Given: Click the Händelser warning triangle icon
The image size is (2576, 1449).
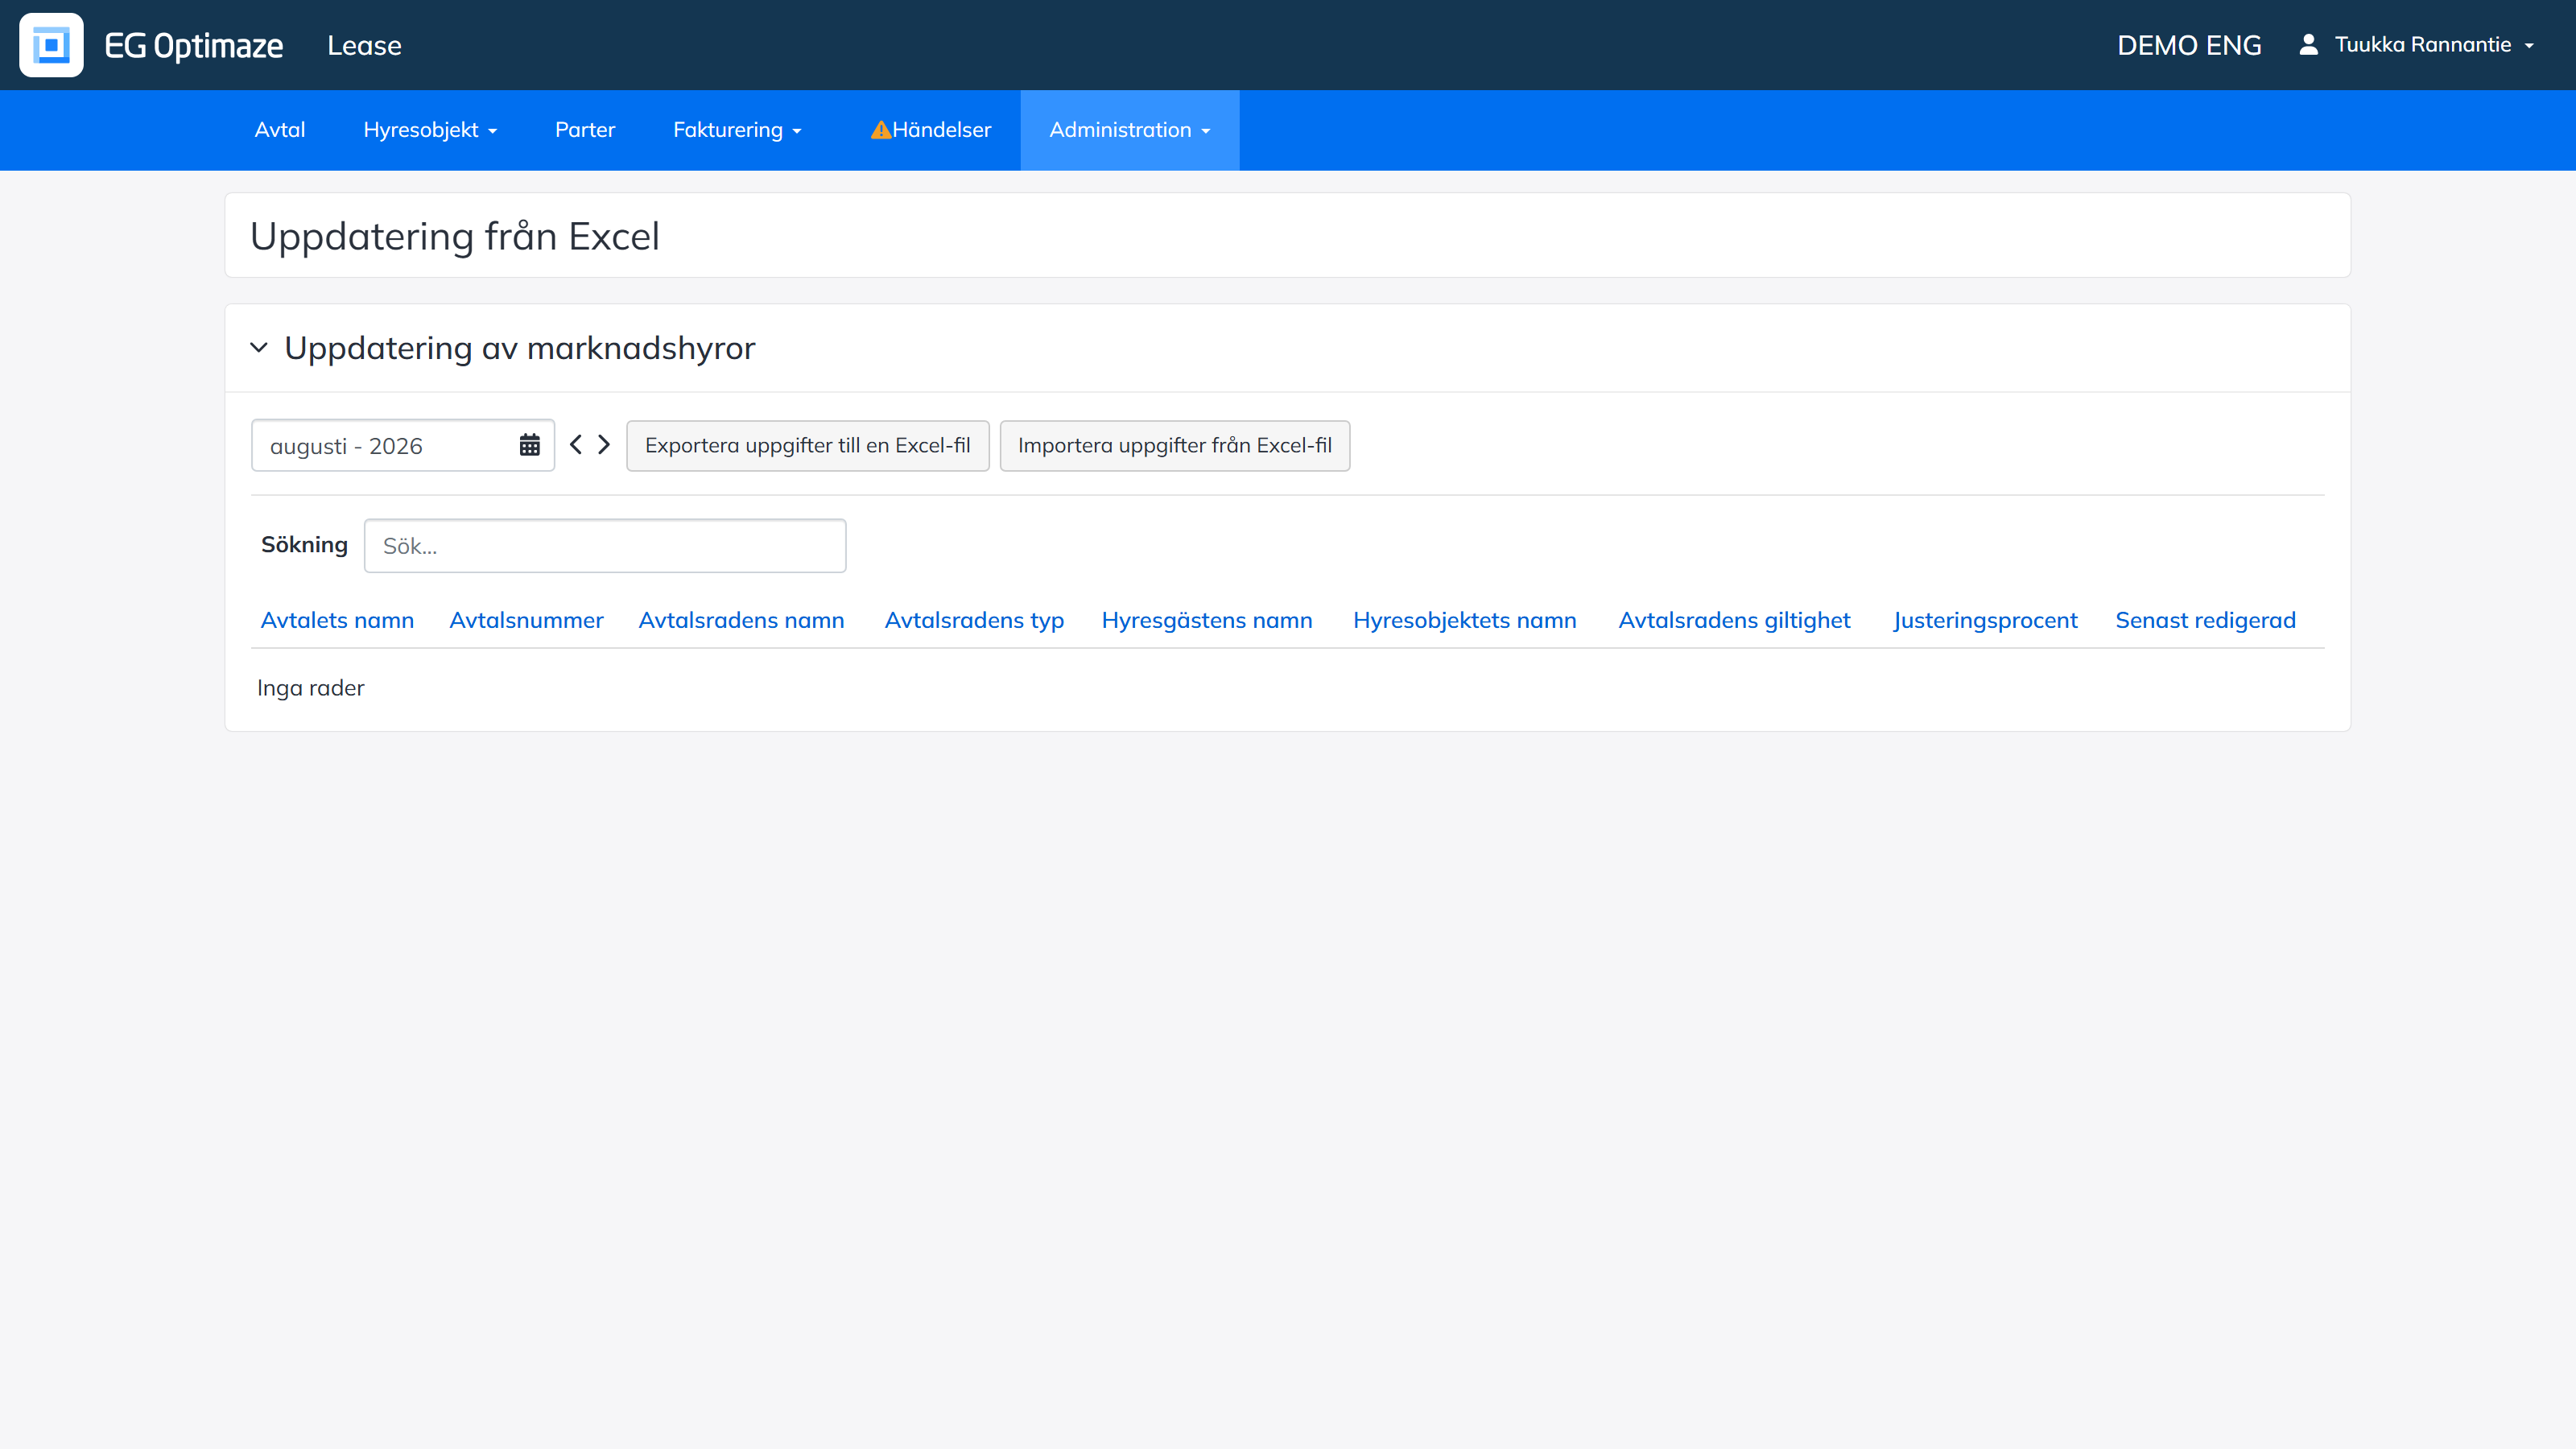Looking at the screenshot, I should (880, 130).
